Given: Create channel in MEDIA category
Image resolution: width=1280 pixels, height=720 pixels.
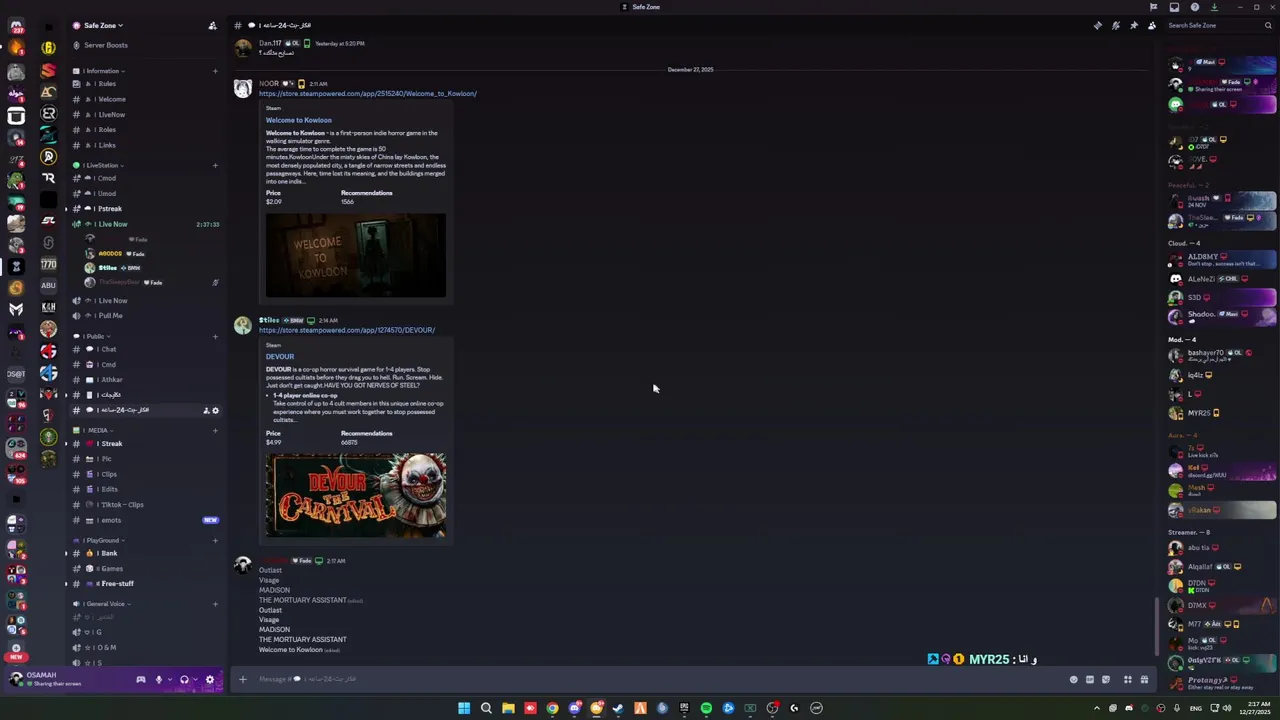Looking at the screenshot, I should 215,430.
